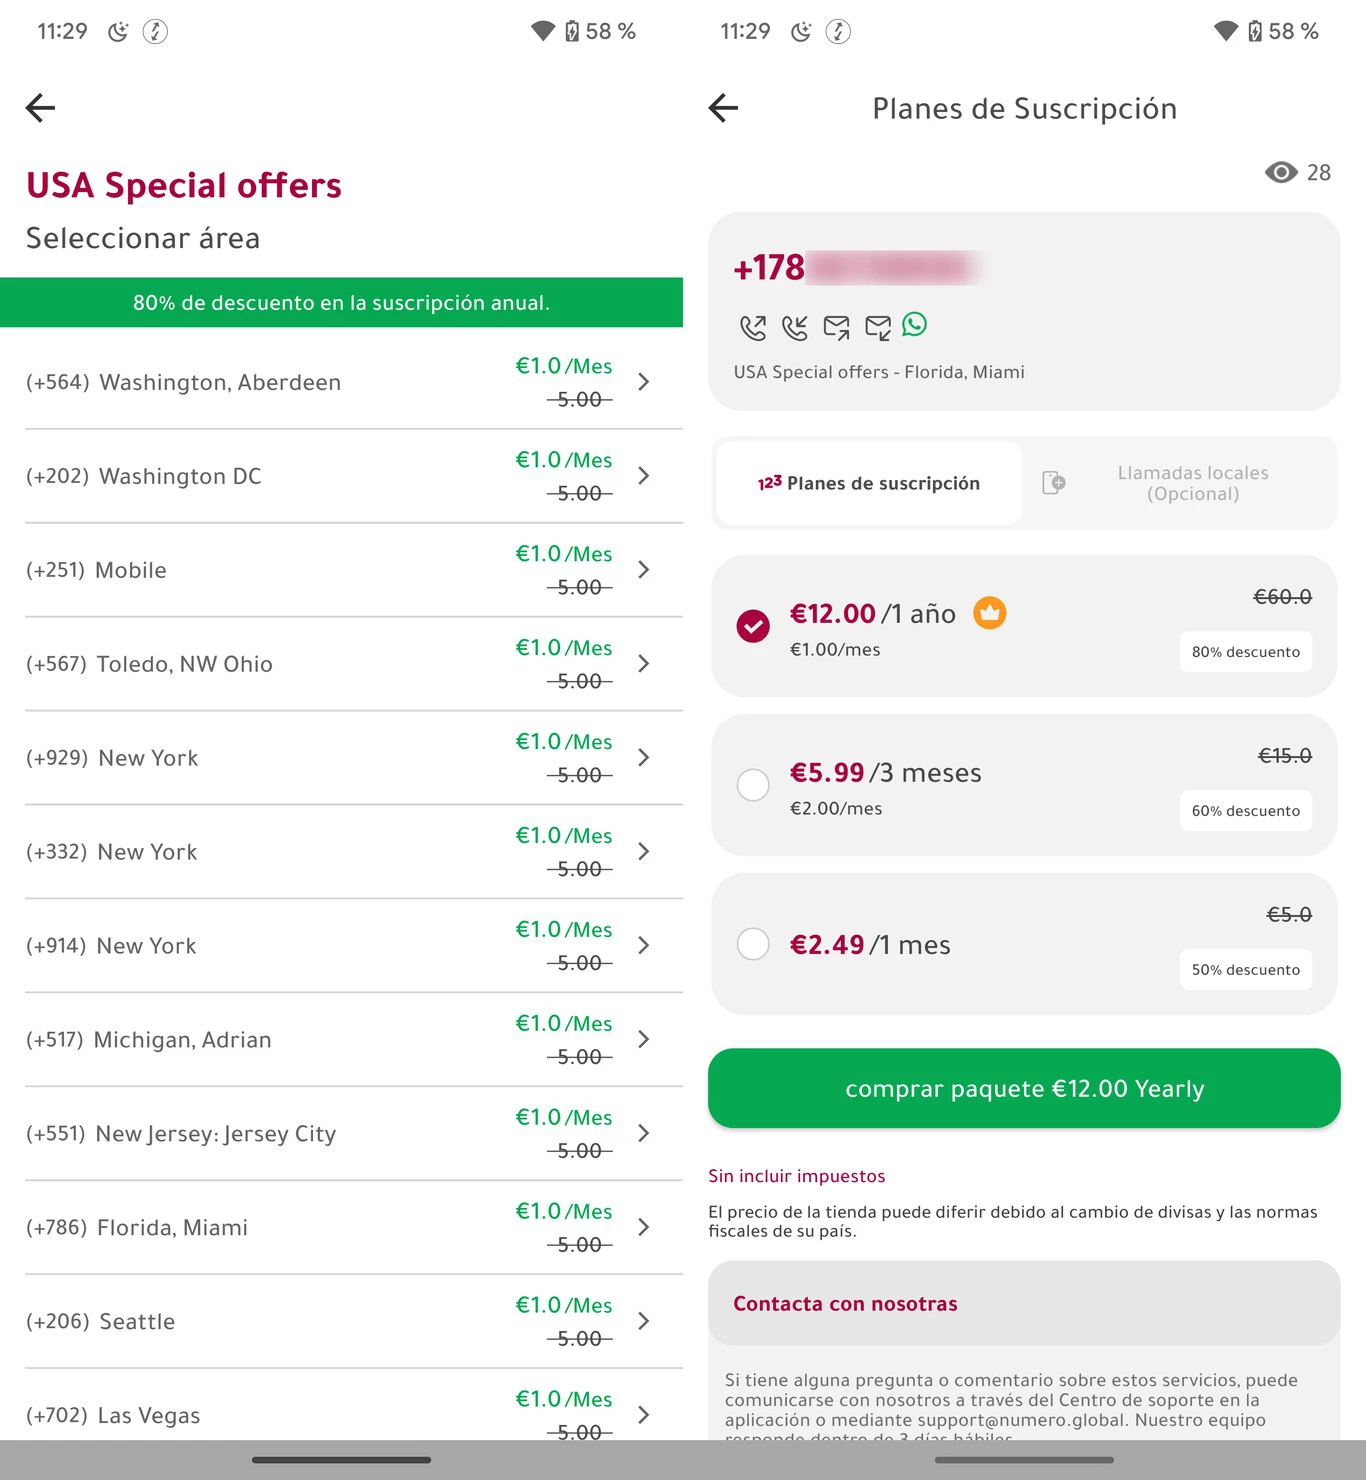Image resolution: width=1366 pixels, height=1480 pixels.
Task: Tap the eye views icon
Action: [x=1281, y=172]
